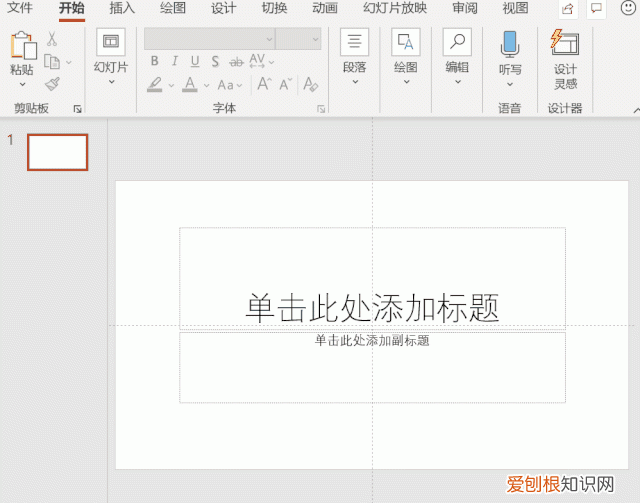
Task: Expand the ribbon 绘图 group dropdown arrow
Action: tap(407, 82)
